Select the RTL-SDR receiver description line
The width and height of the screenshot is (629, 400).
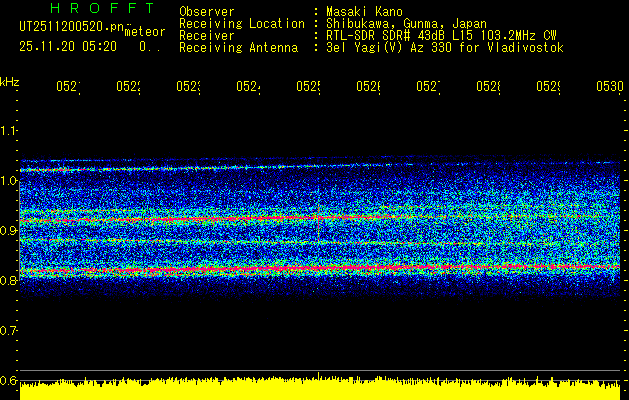[x=441, y=35]
